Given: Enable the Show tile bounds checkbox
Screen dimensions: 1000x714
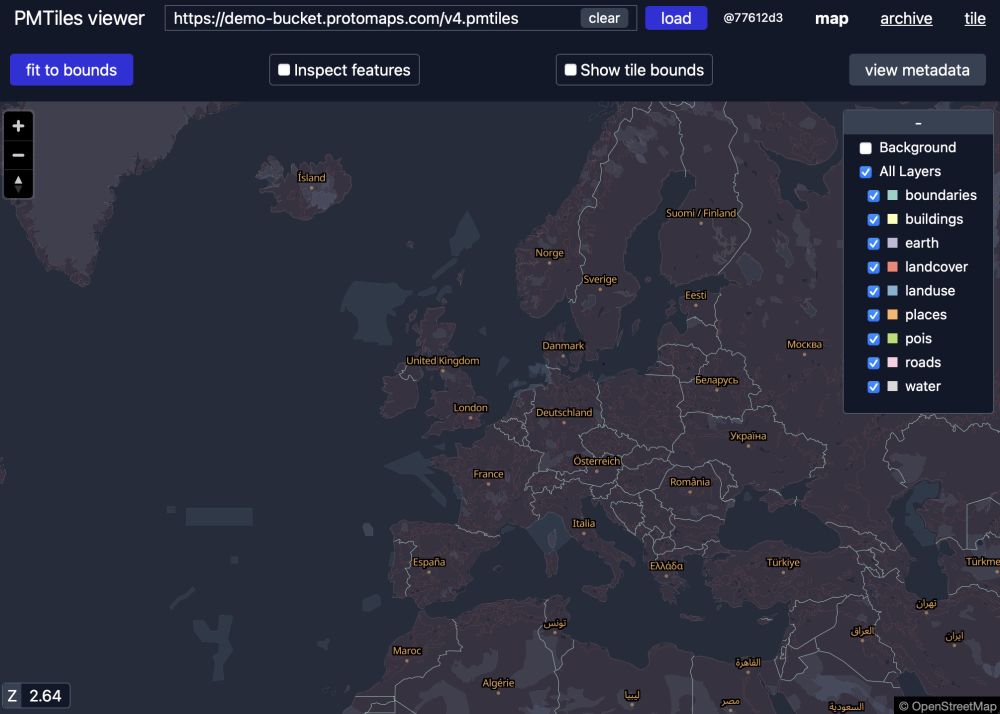Looking at the screenshot, I should pyautogui.click(x=571, y=70).
